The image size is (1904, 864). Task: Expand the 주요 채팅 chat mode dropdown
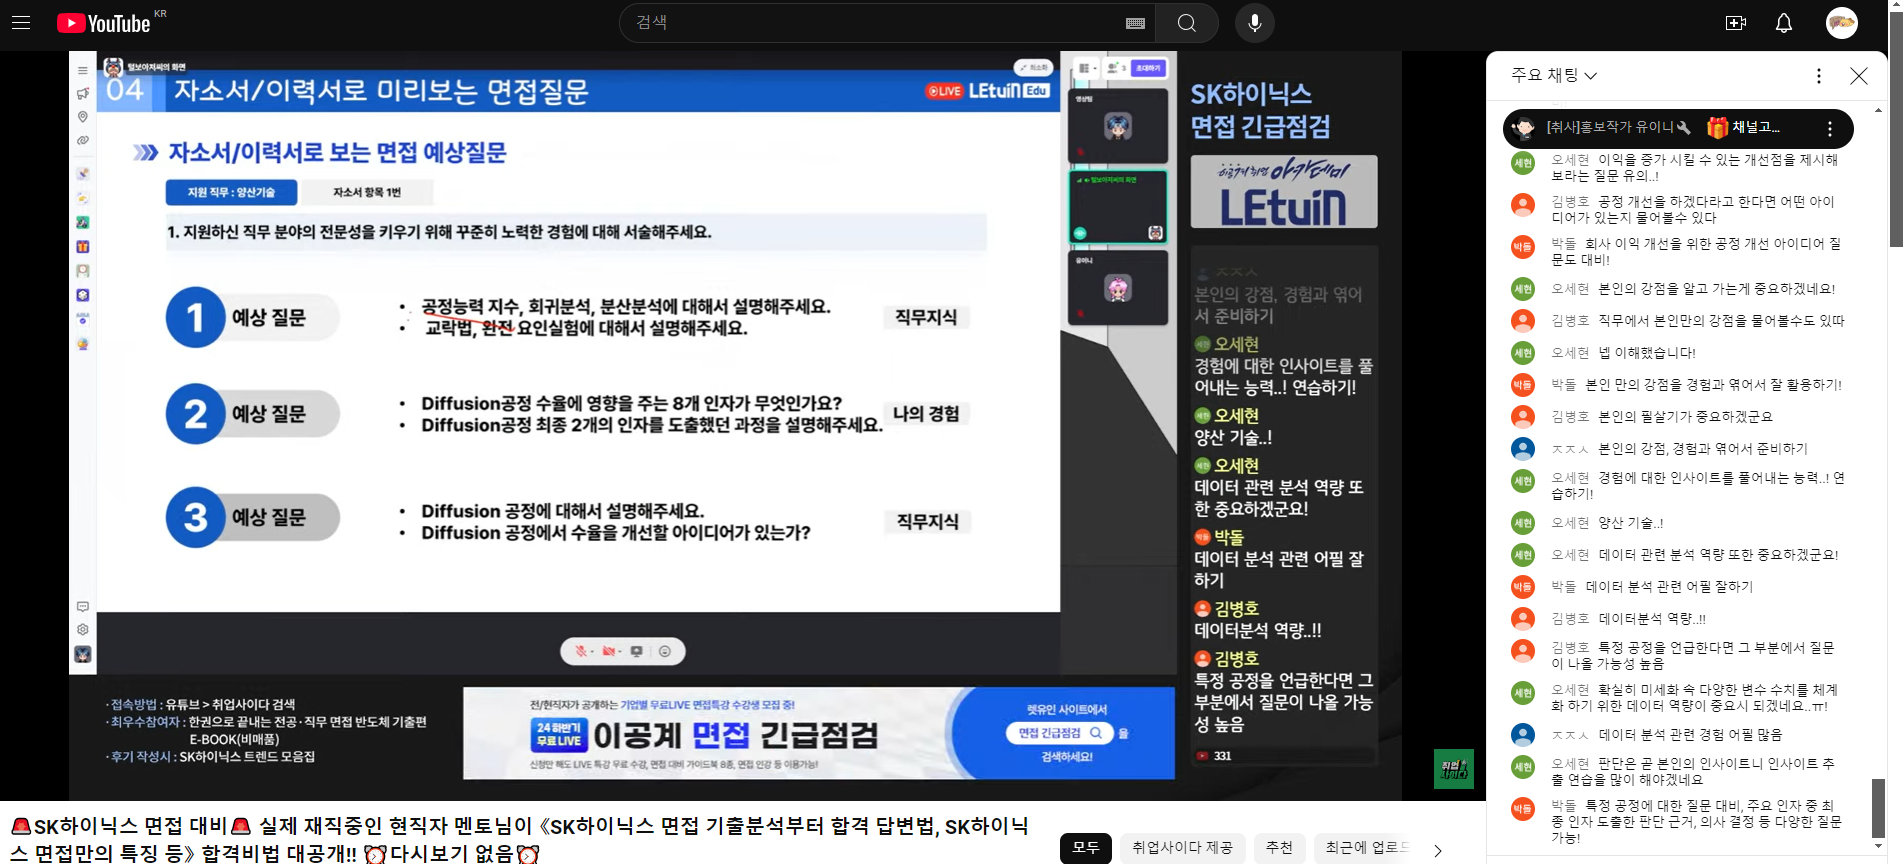point(1554,75)
